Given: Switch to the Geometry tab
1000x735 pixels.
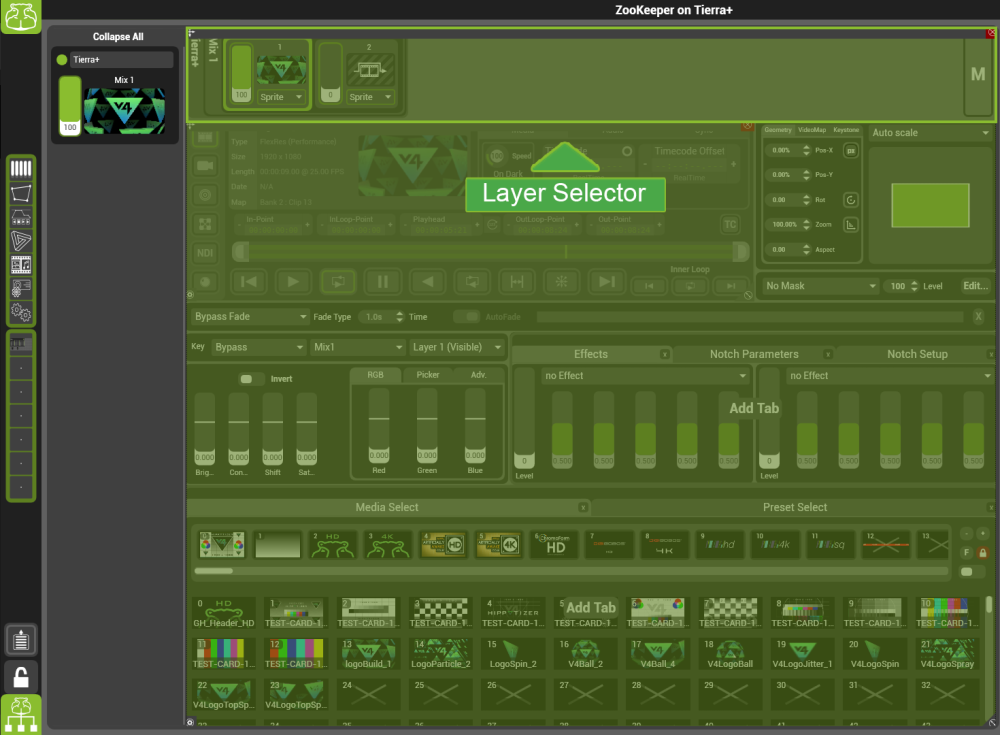Looking at the screenshot, I should coord(777,130).
